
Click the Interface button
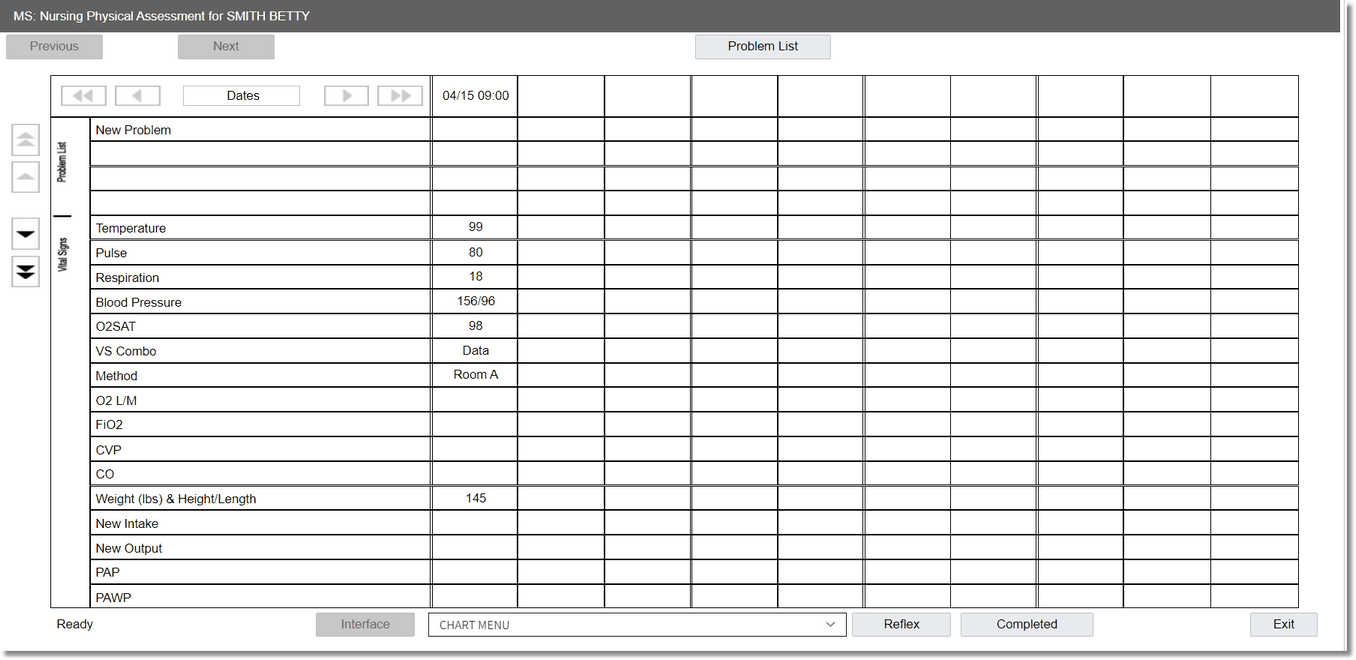(365, 624)
